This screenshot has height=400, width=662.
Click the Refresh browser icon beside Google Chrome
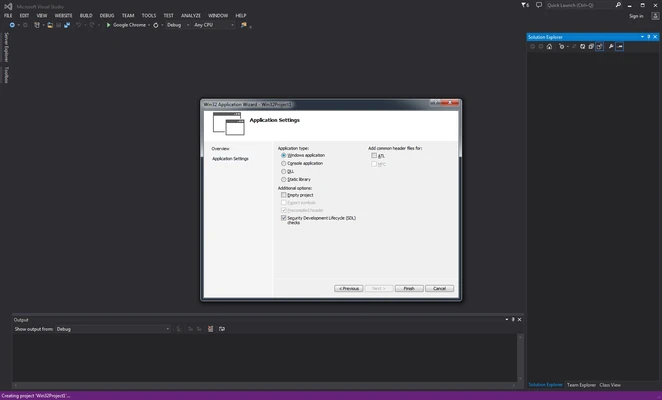pos(155,25)
